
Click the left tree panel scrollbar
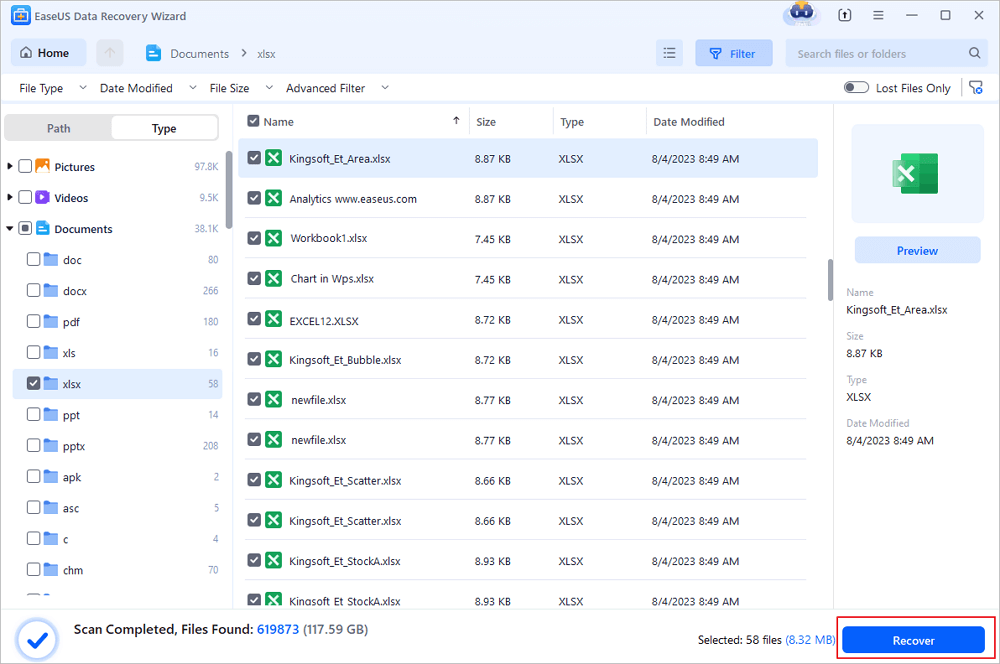[x=228, y=189]
